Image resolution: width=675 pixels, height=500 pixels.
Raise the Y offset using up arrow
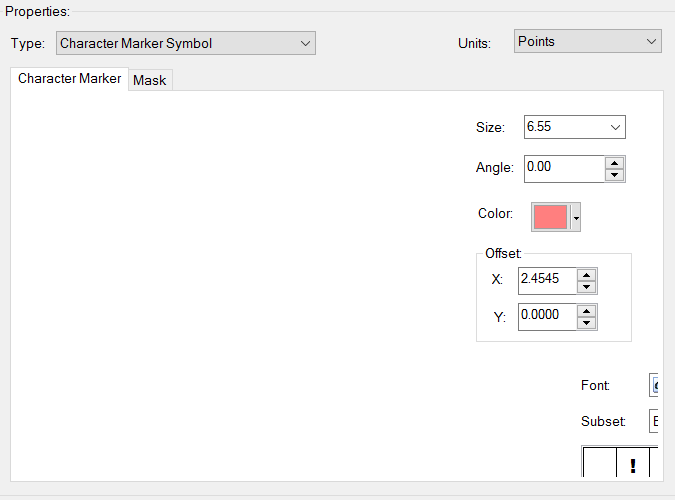click(x=587, y=311)
